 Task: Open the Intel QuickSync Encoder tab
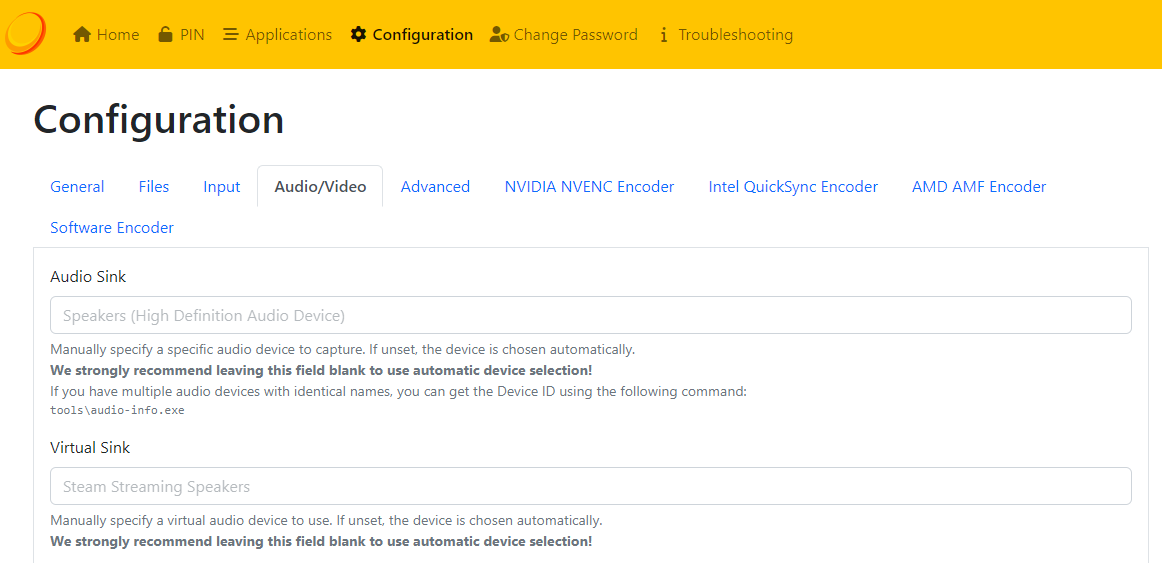pyautogui.click(x=793, y=187)
